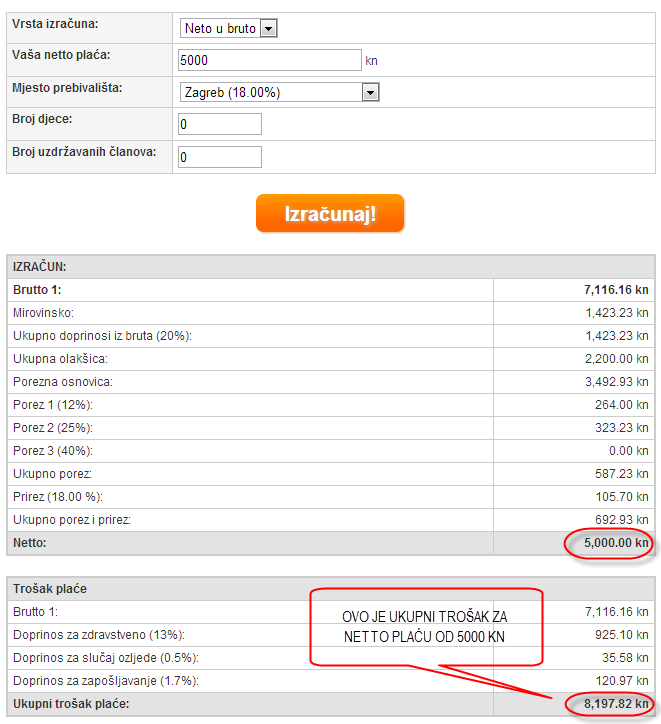Click the Prirez (18.00 %): label

[x=58, y=497]
